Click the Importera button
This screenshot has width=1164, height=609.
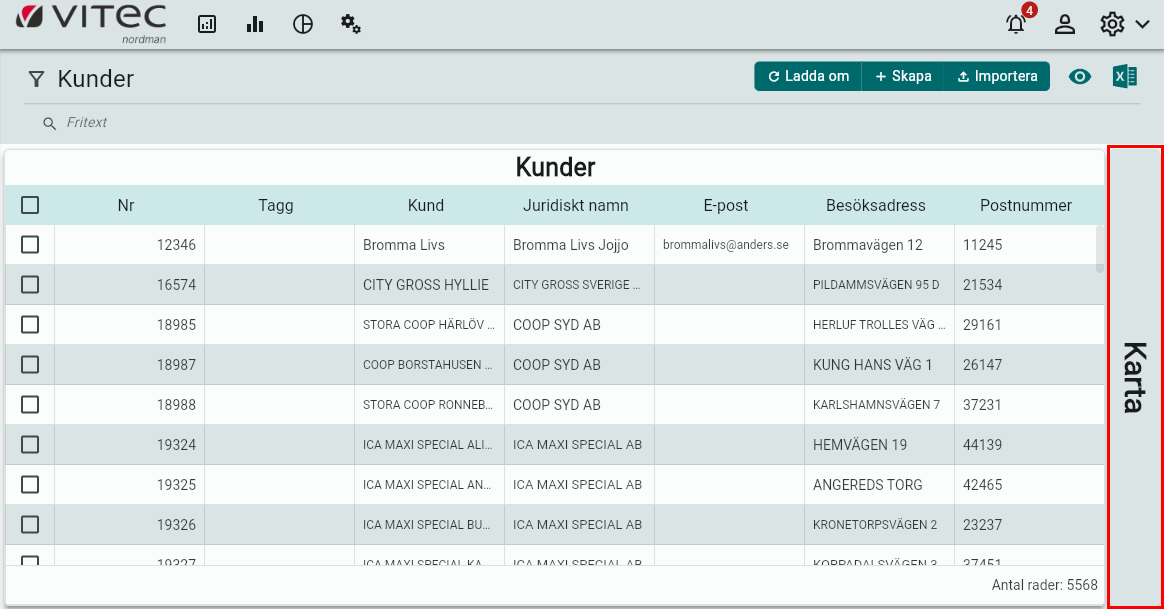[997, 76]
